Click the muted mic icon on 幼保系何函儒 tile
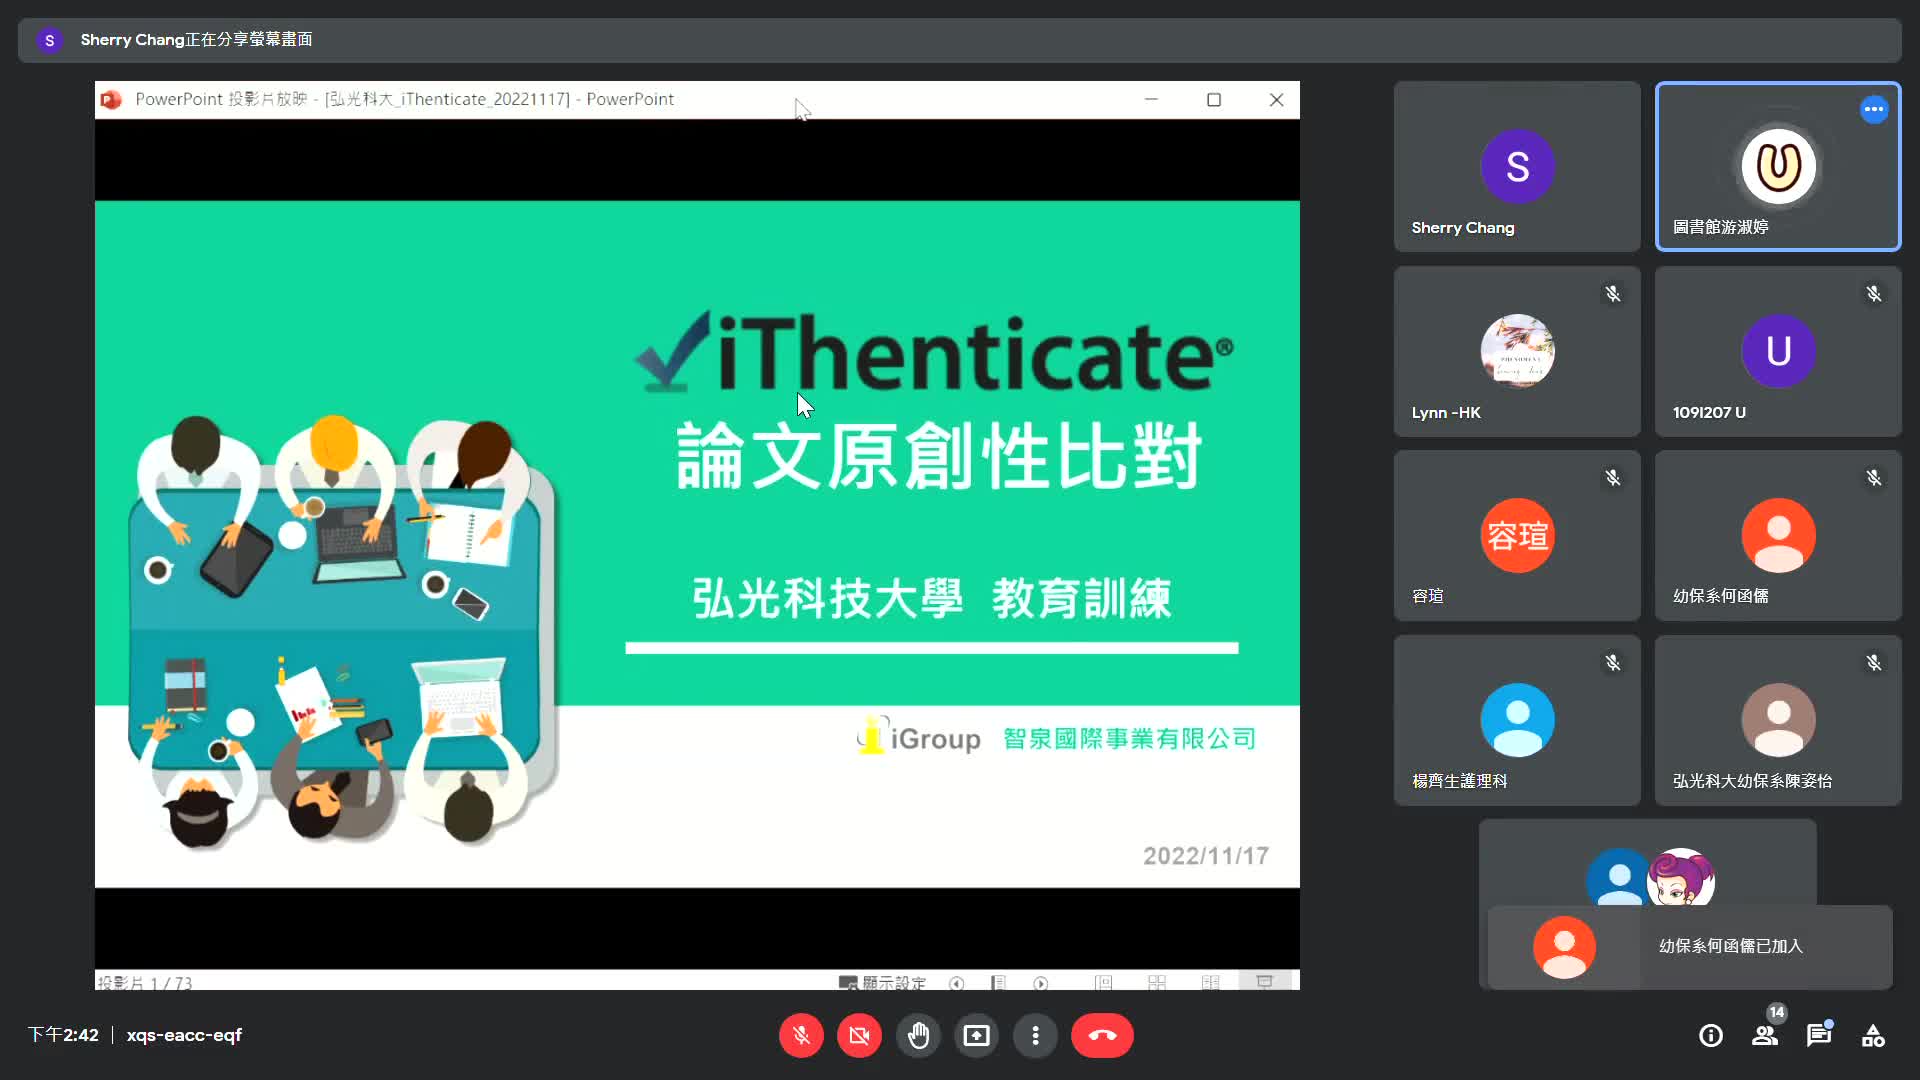This screenshot has width=1920, height=1080. click(x=1874, y=478)
